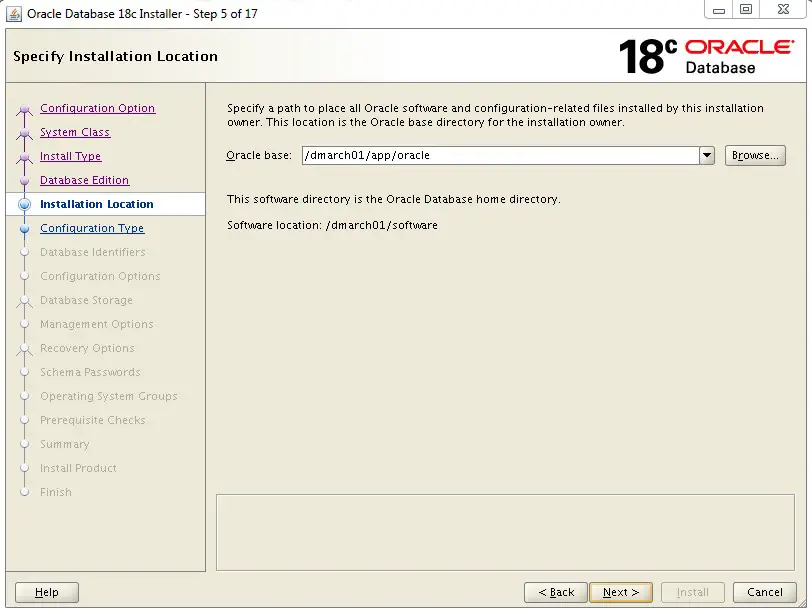Click the disabled Install button
This screenshot has width=812, height=610.
click(x=692, y=592)
